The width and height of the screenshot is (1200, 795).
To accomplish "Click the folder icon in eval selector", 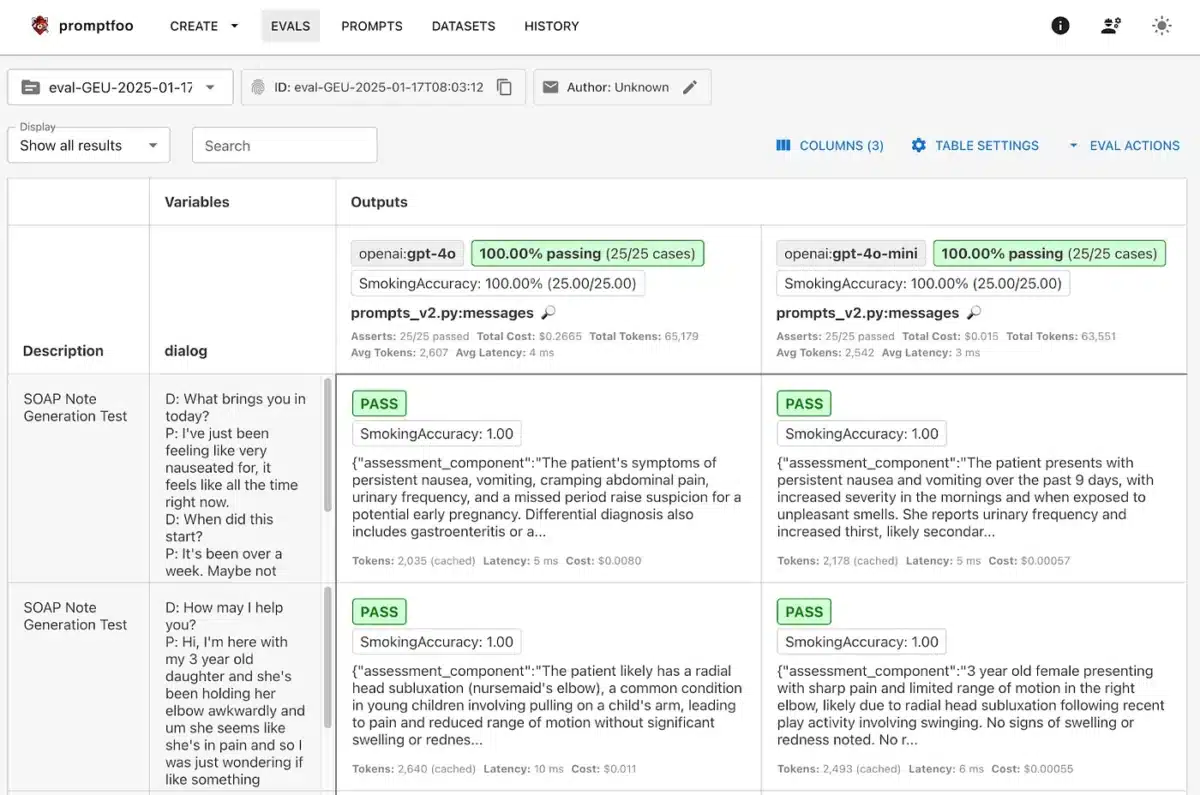I will pyautogui.click(x=31, y=87).
